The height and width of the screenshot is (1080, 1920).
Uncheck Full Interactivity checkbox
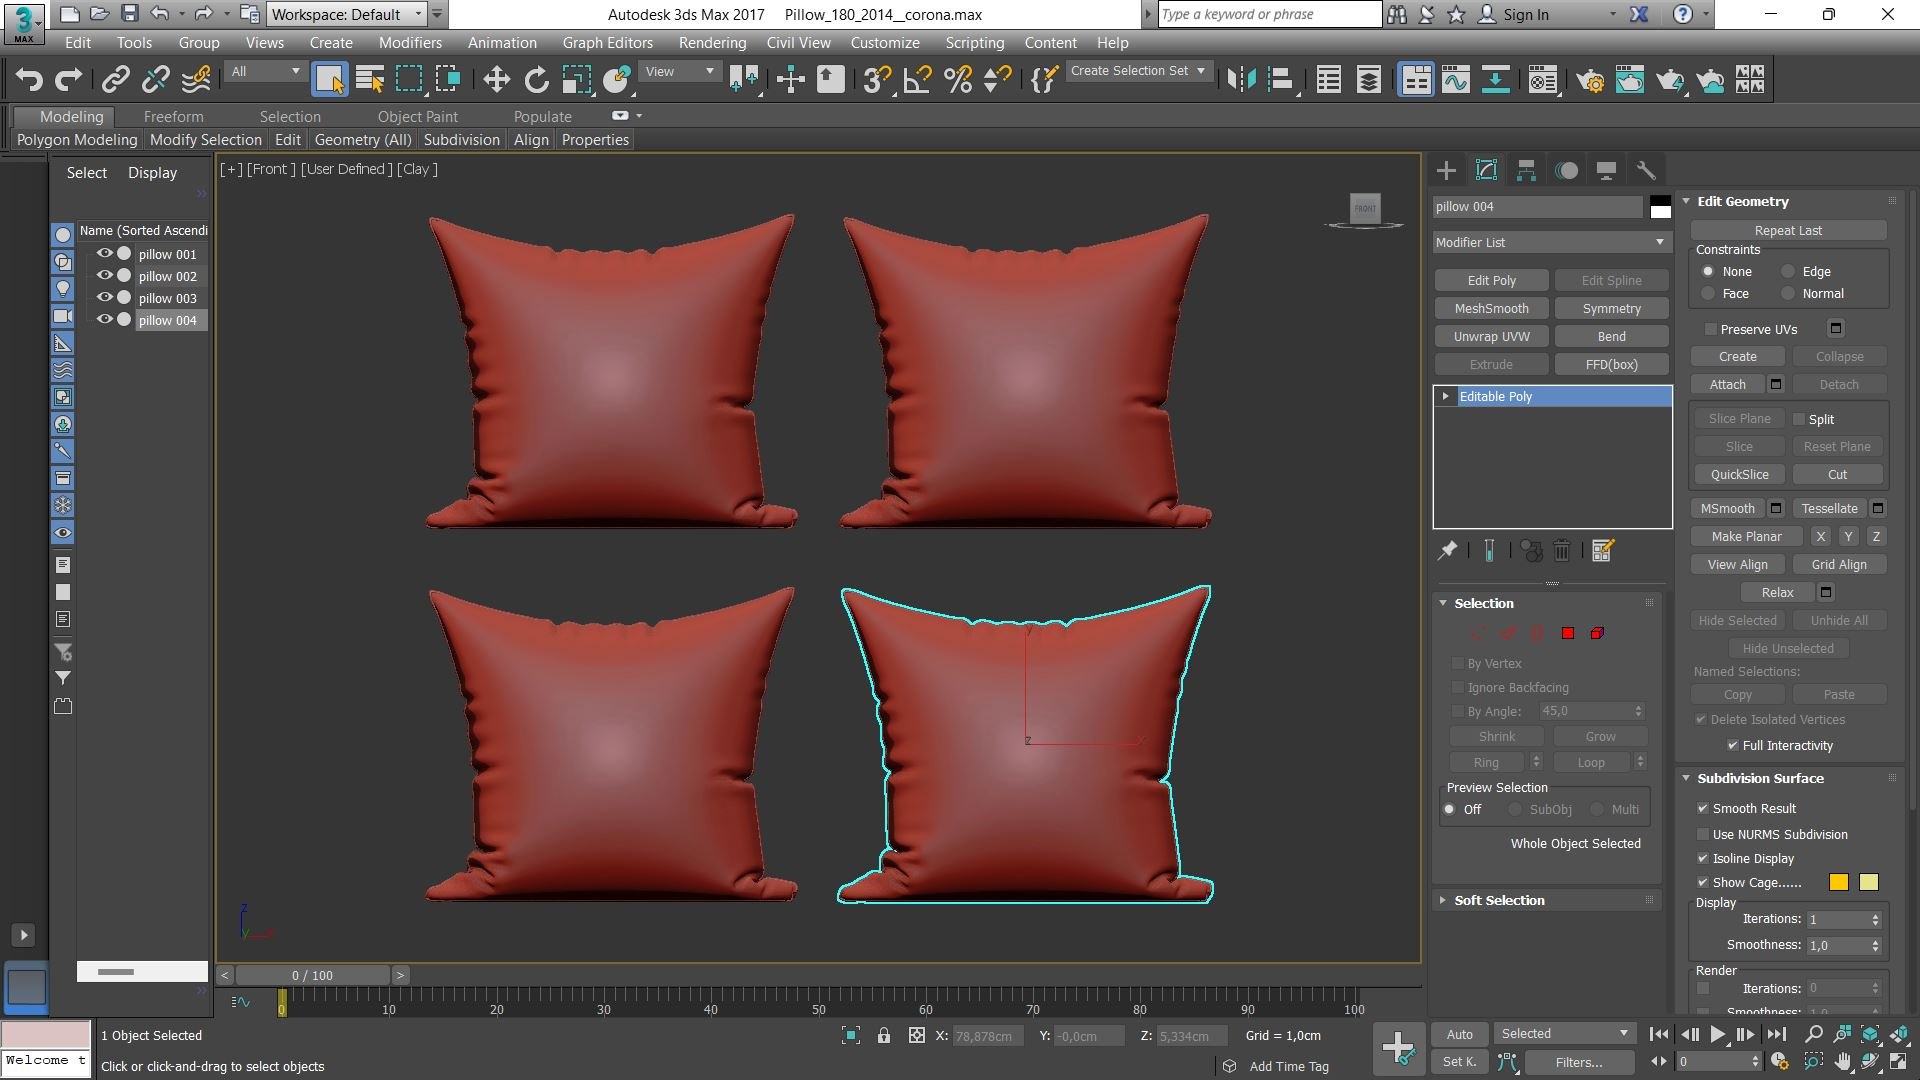[1733, 745]
